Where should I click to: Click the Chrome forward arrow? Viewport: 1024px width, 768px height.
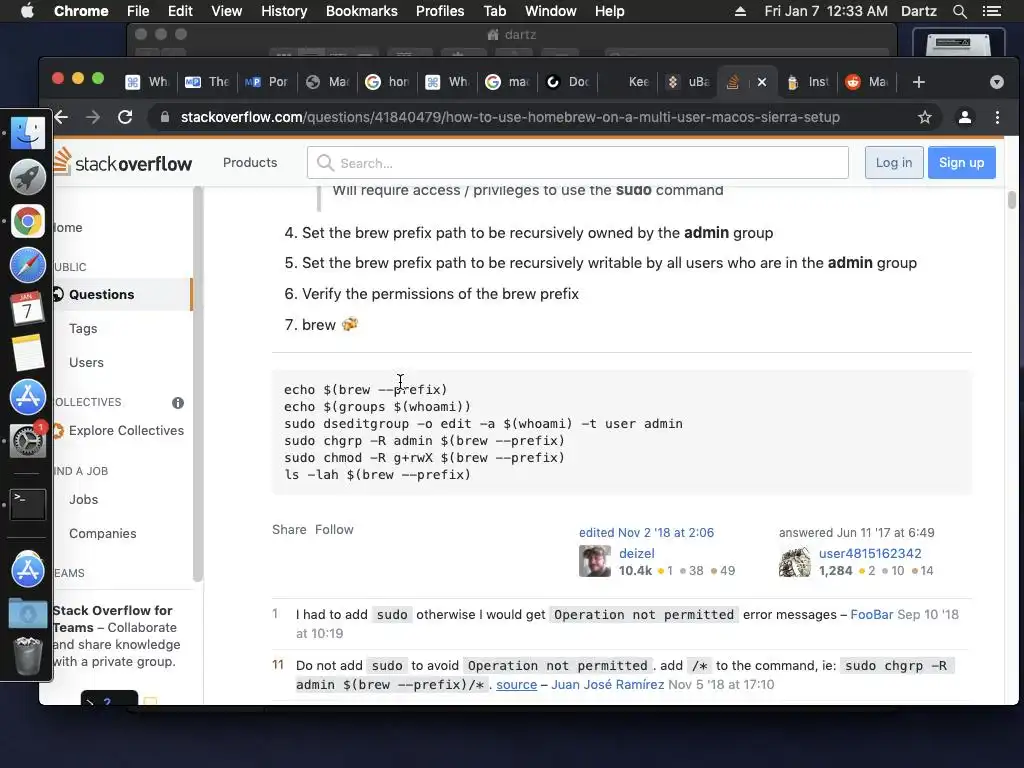[x=93, y=118]
